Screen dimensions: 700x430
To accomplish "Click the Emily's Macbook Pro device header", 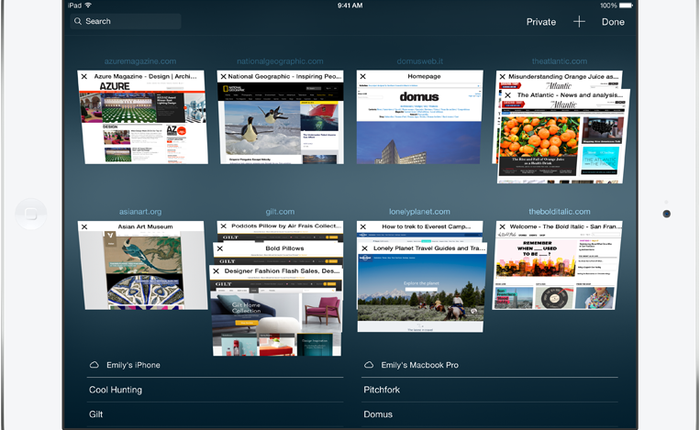I will pos(420,365).
